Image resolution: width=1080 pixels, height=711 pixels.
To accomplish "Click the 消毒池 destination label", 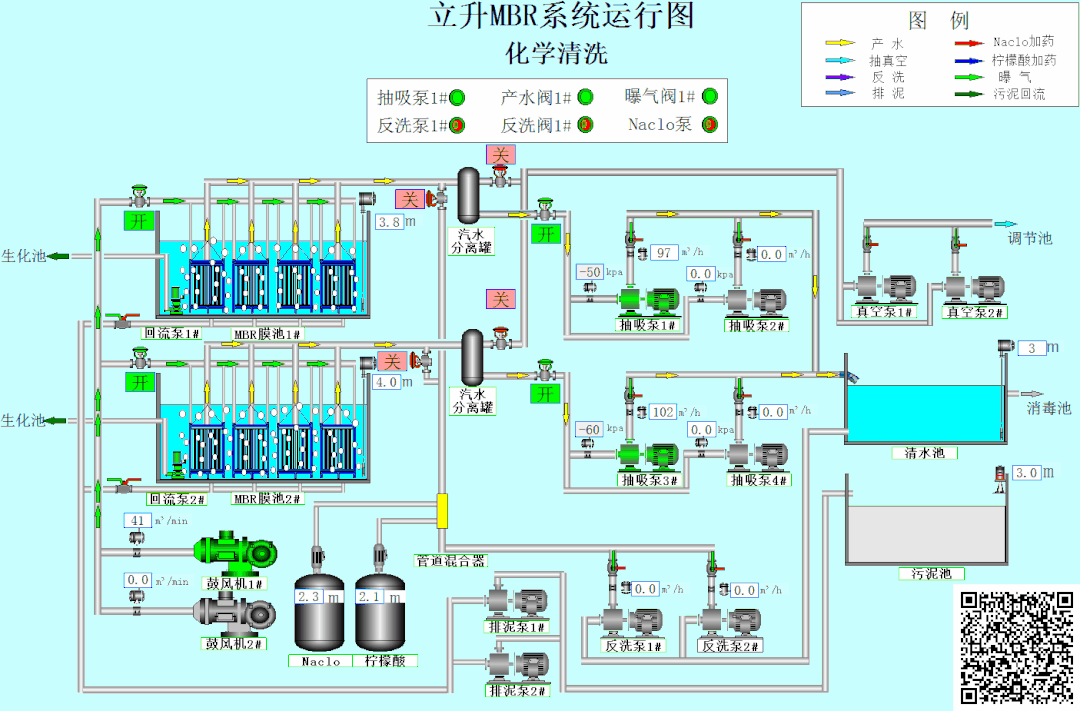I will 1048,408.
